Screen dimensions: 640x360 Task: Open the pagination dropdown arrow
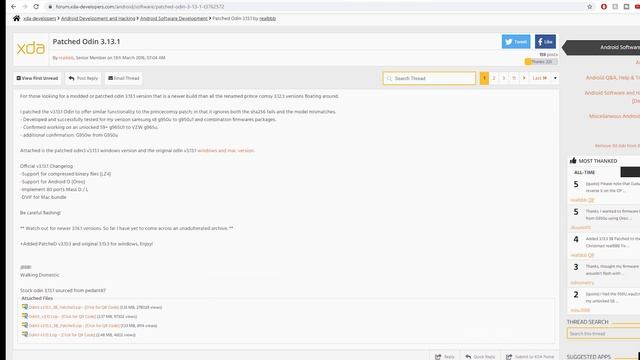pyautogui.click(x=555, y=78)
